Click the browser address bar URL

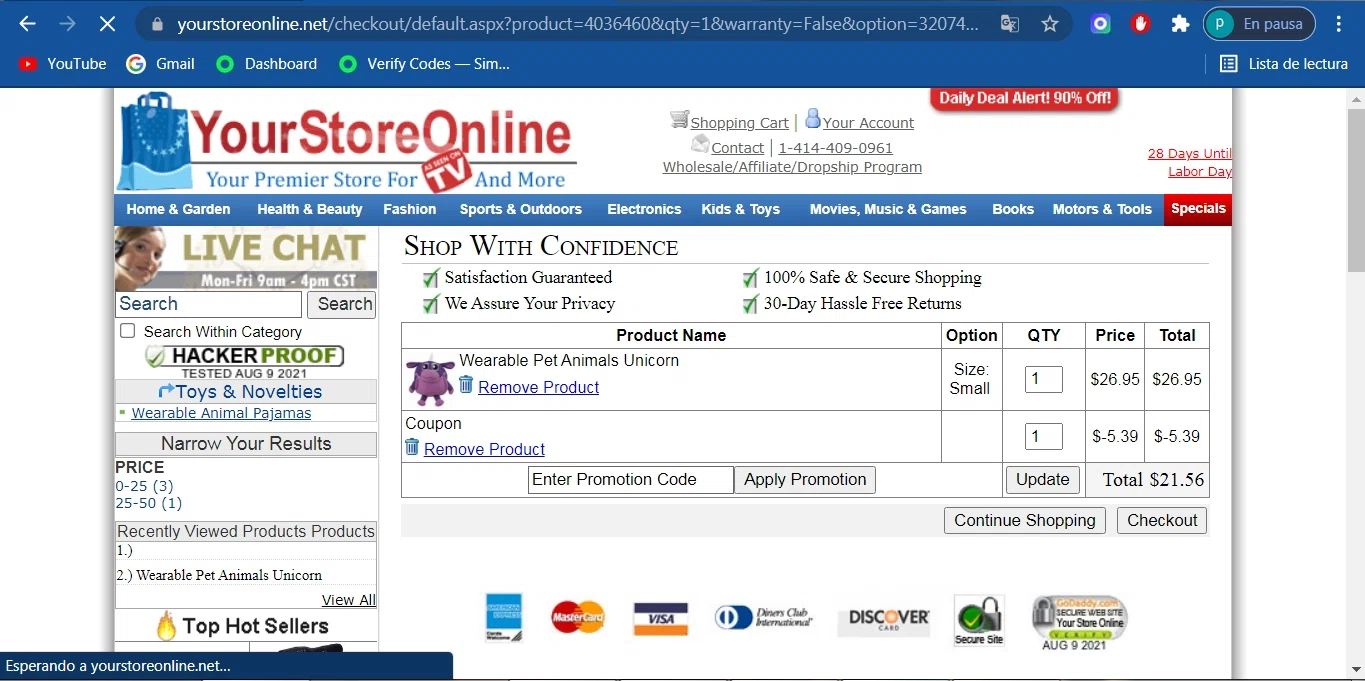578,24
